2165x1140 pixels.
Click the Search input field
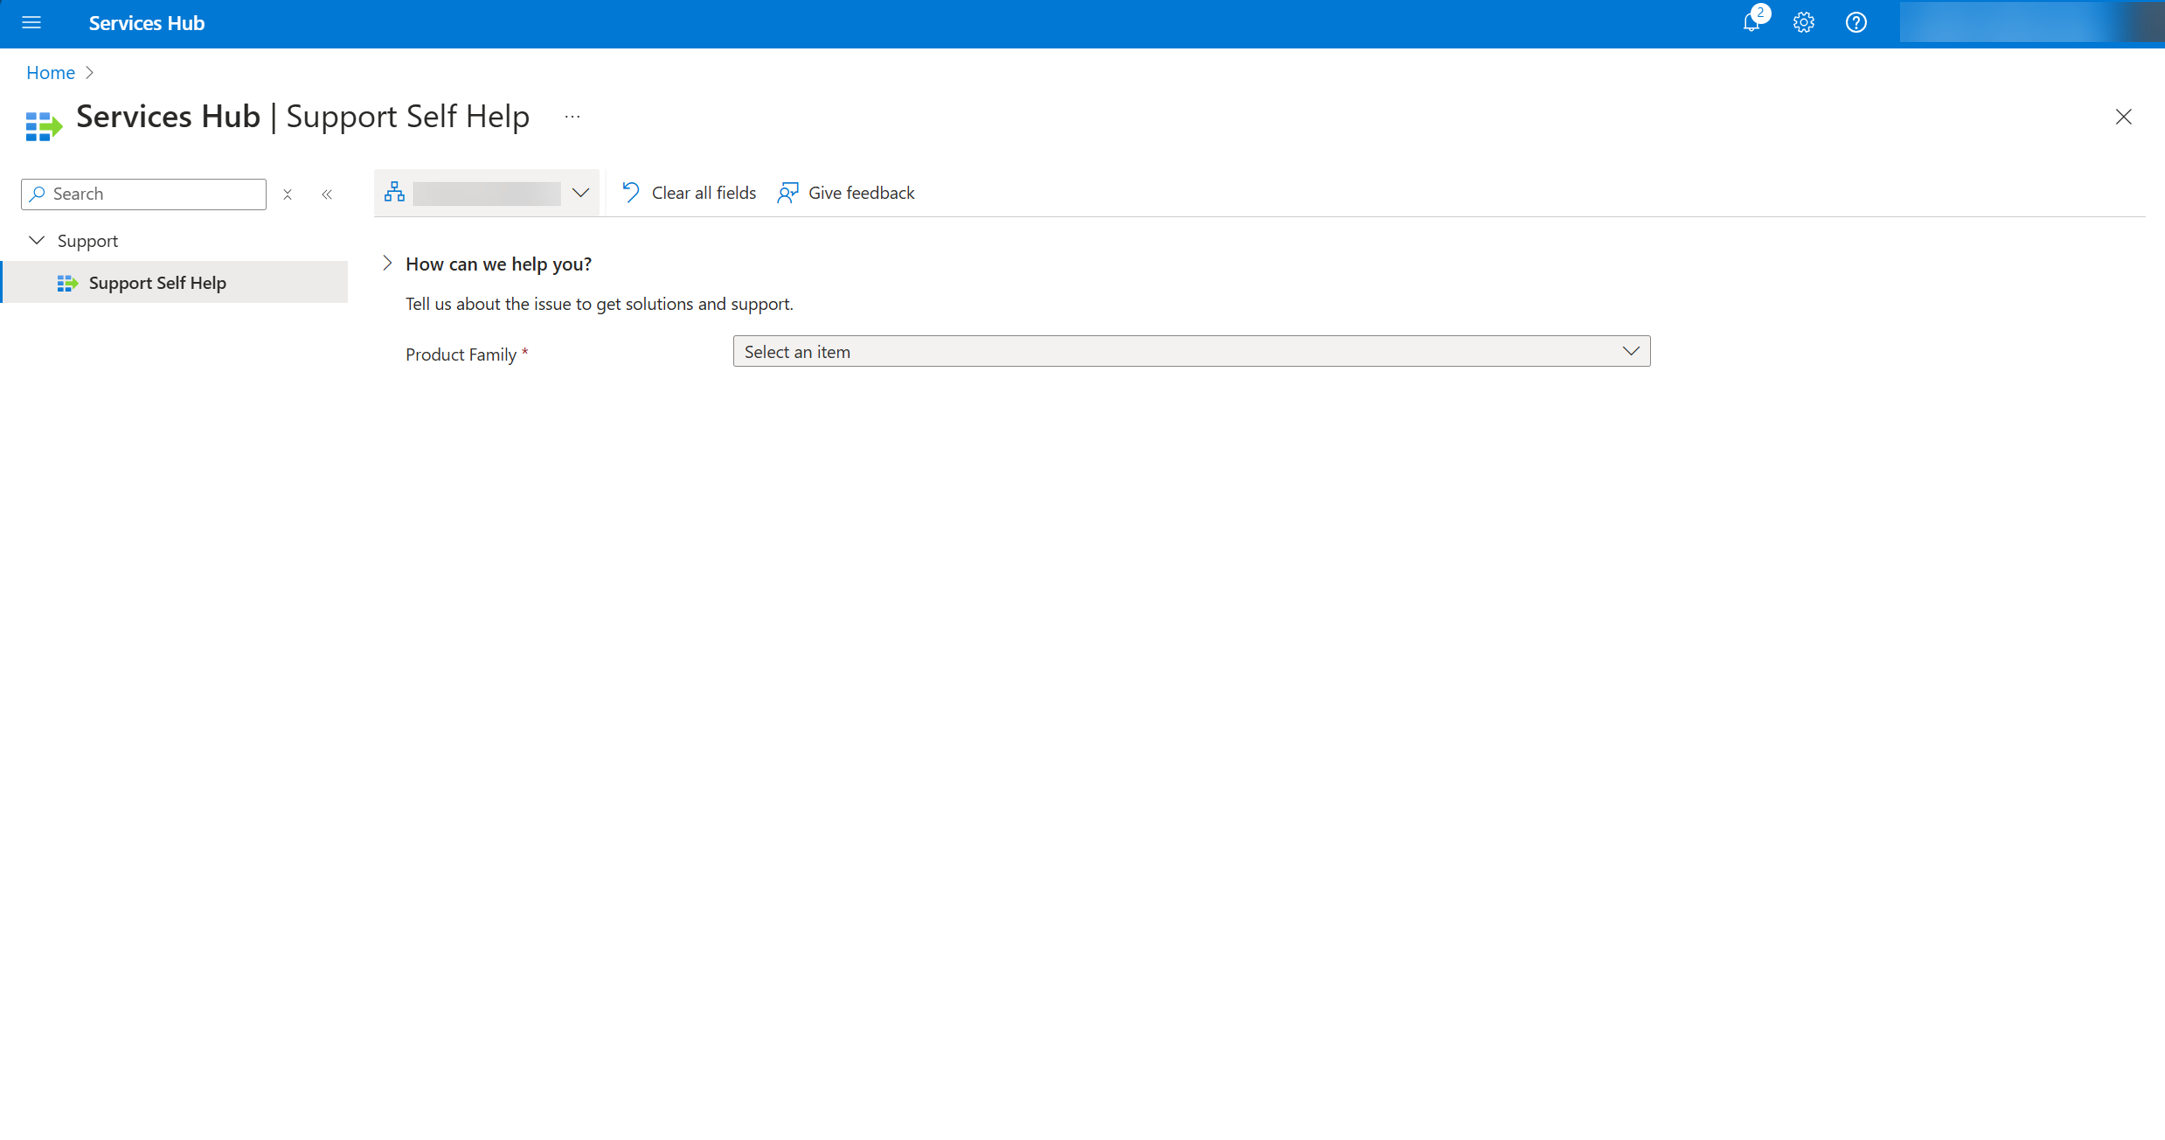point(143,193)
